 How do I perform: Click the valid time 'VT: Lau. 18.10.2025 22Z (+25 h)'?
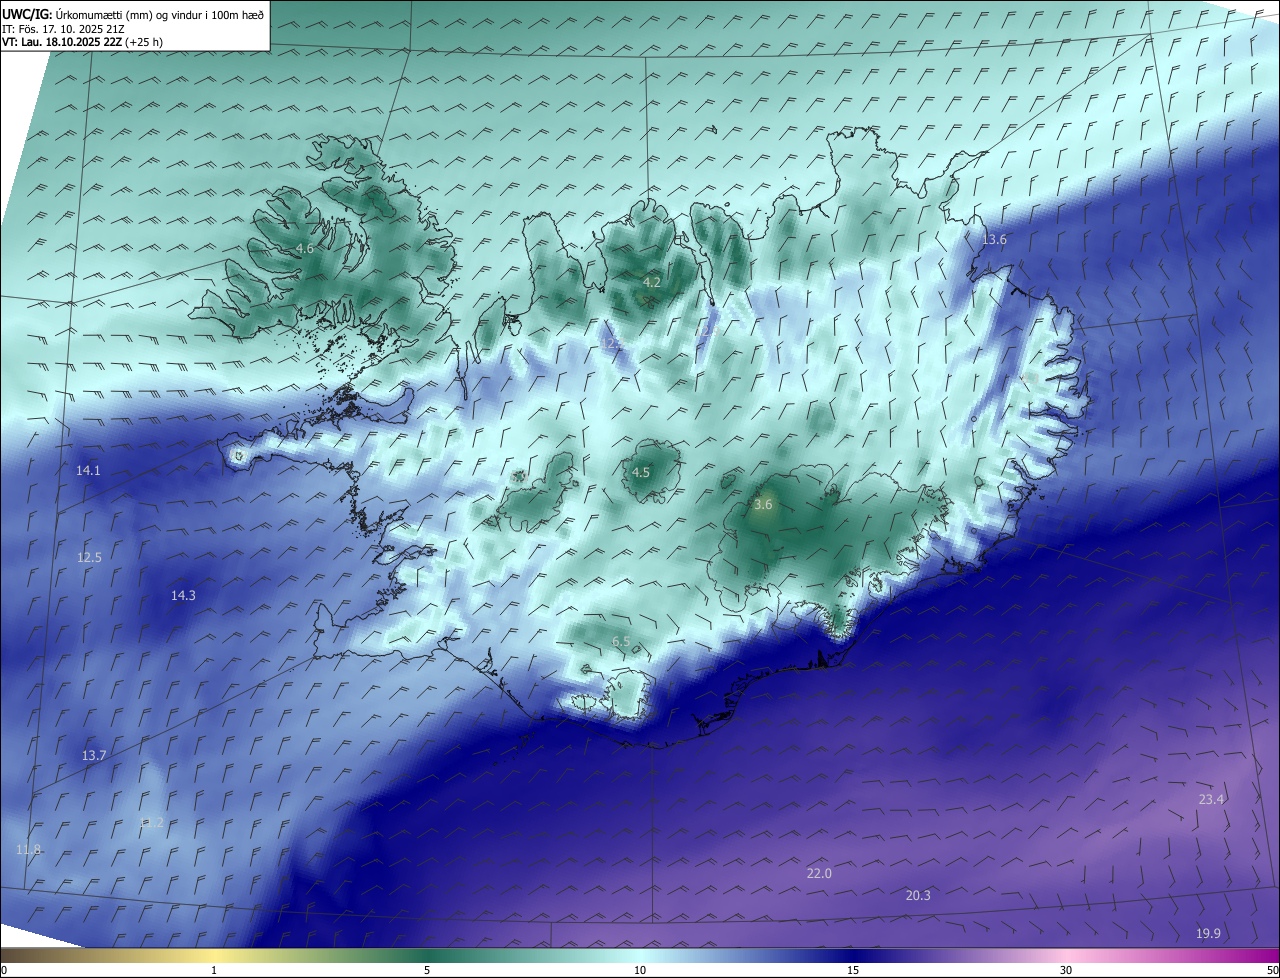83,42
